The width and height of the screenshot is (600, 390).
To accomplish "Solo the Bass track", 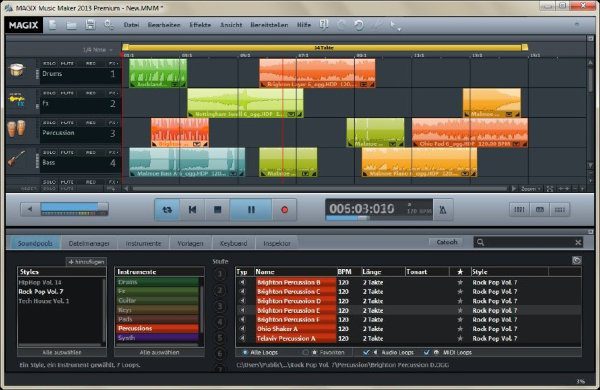I will point(49,152).
